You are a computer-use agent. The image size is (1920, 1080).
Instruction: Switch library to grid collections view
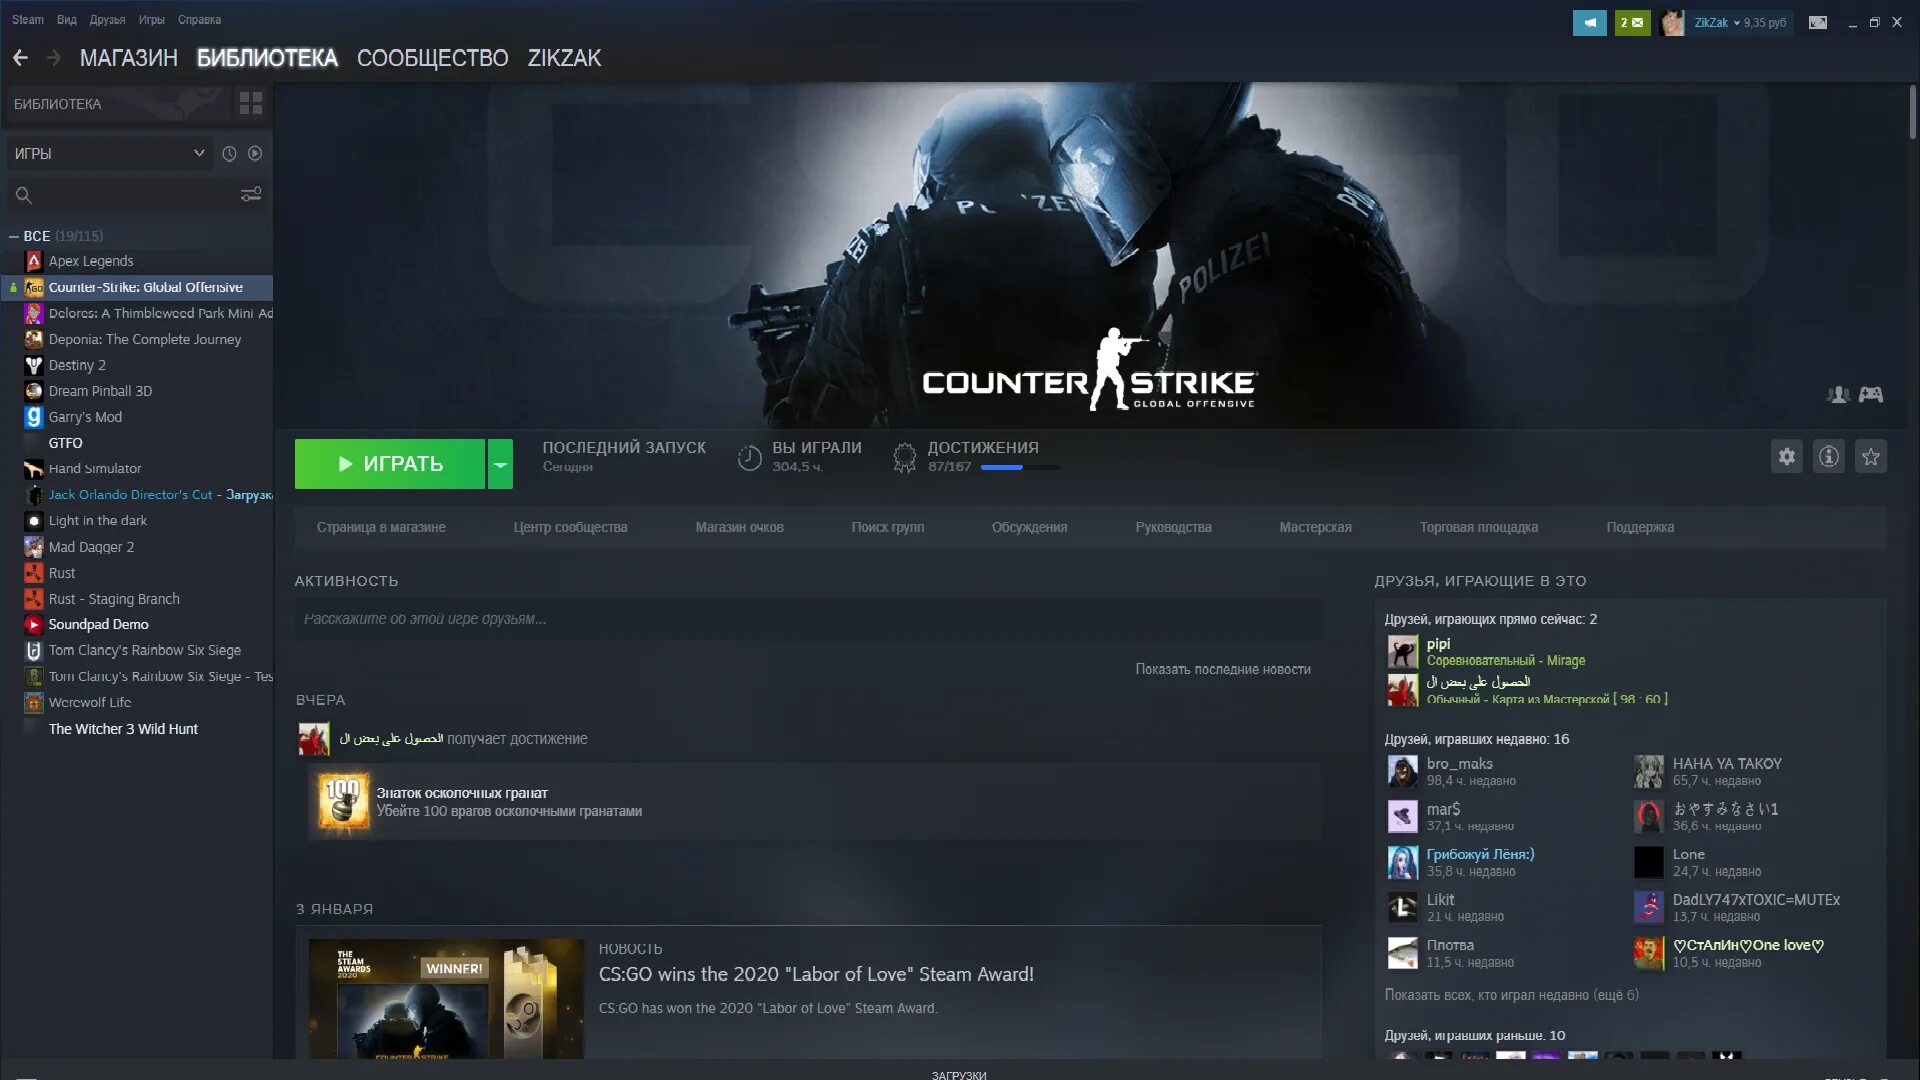point(251,103)
